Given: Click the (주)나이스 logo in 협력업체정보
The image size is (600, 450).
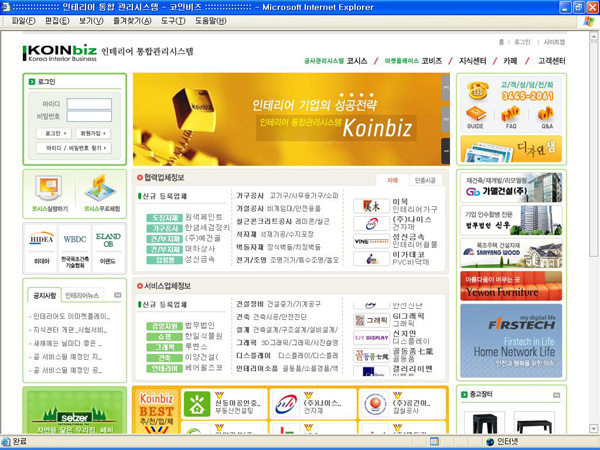Looking at the screenshot, I should (x=371, y=223).
